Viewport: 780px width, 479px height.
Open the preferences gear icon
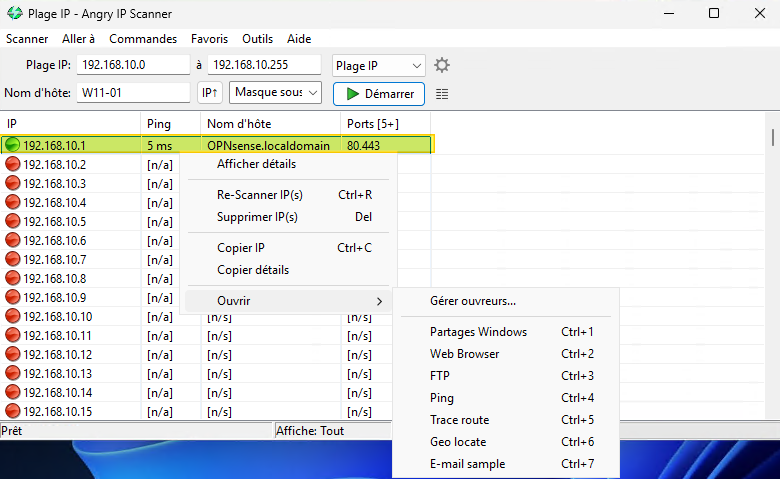coord(441,65)
